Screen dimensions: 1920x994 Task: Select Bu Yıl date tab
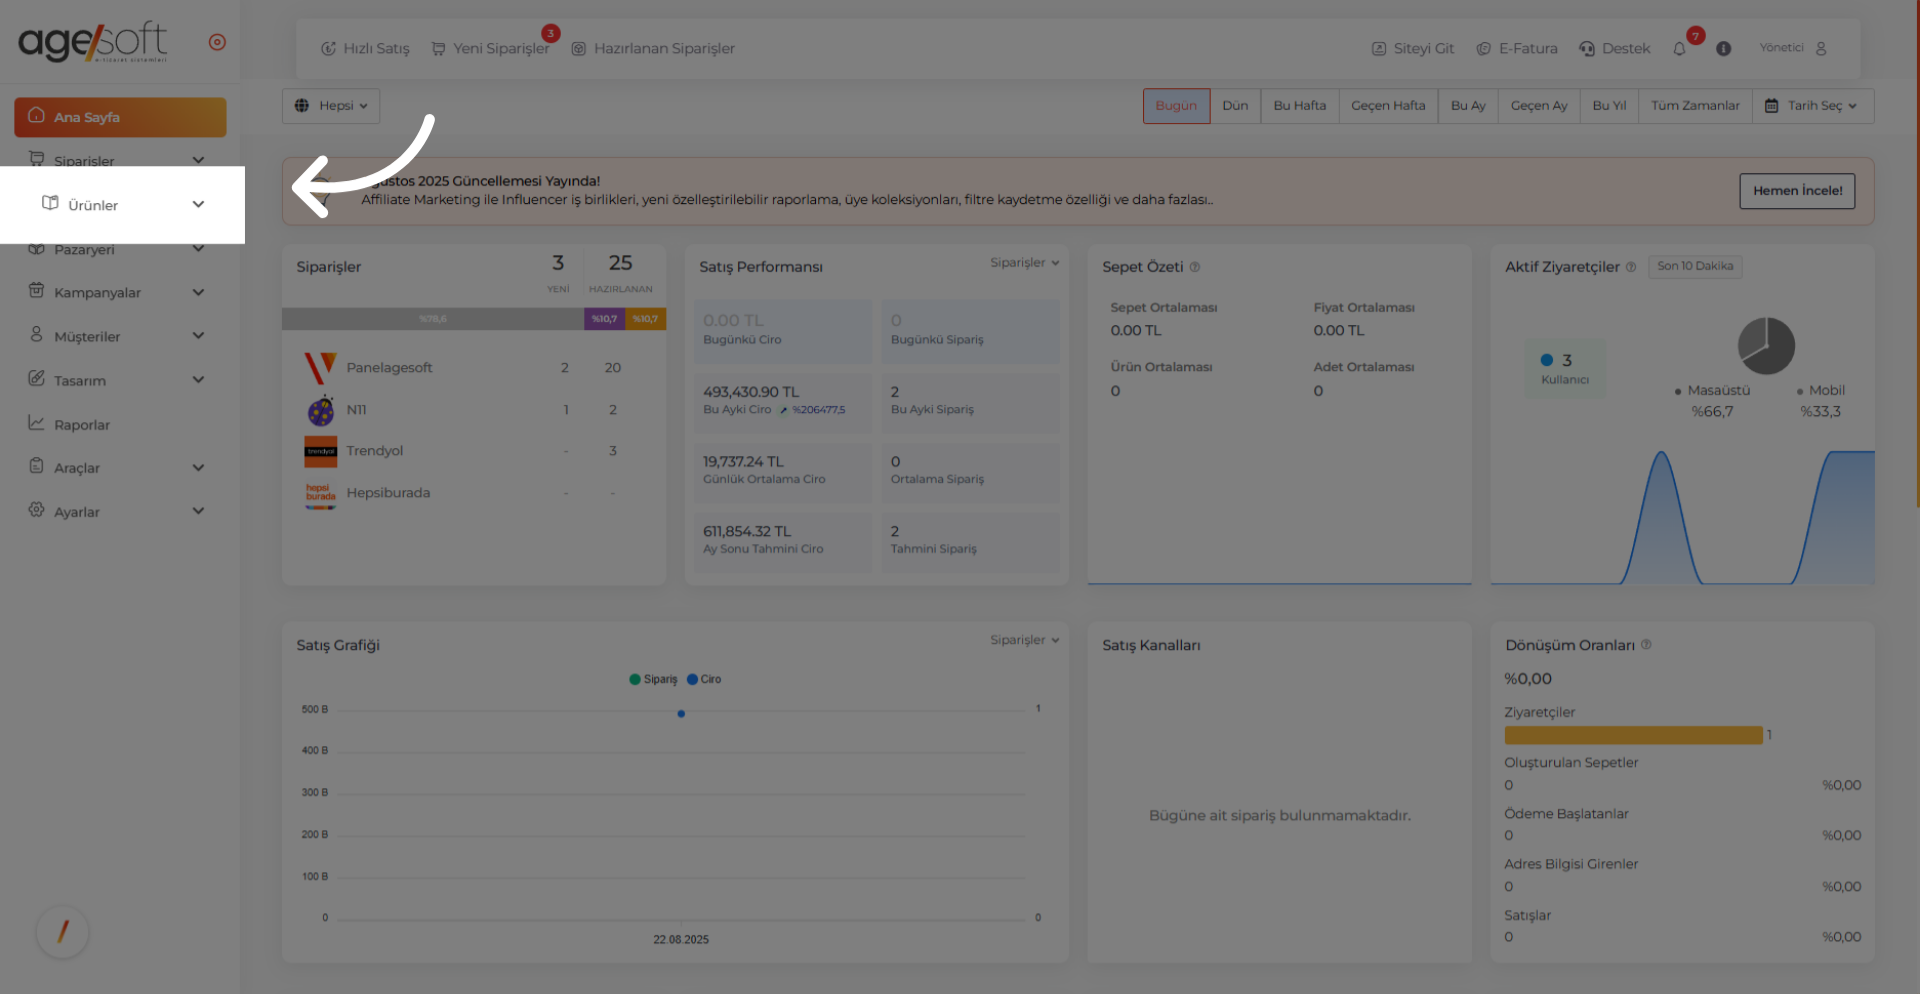pyautogui.click(x=1609, y=106)
